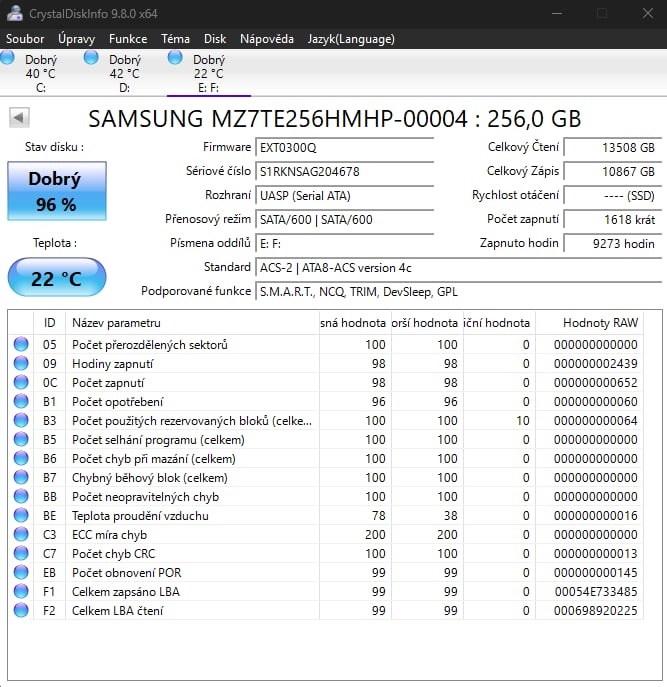The image size is (667, 687).
Task: Click status orb for drive D:
Action: [x=91, y=57]
